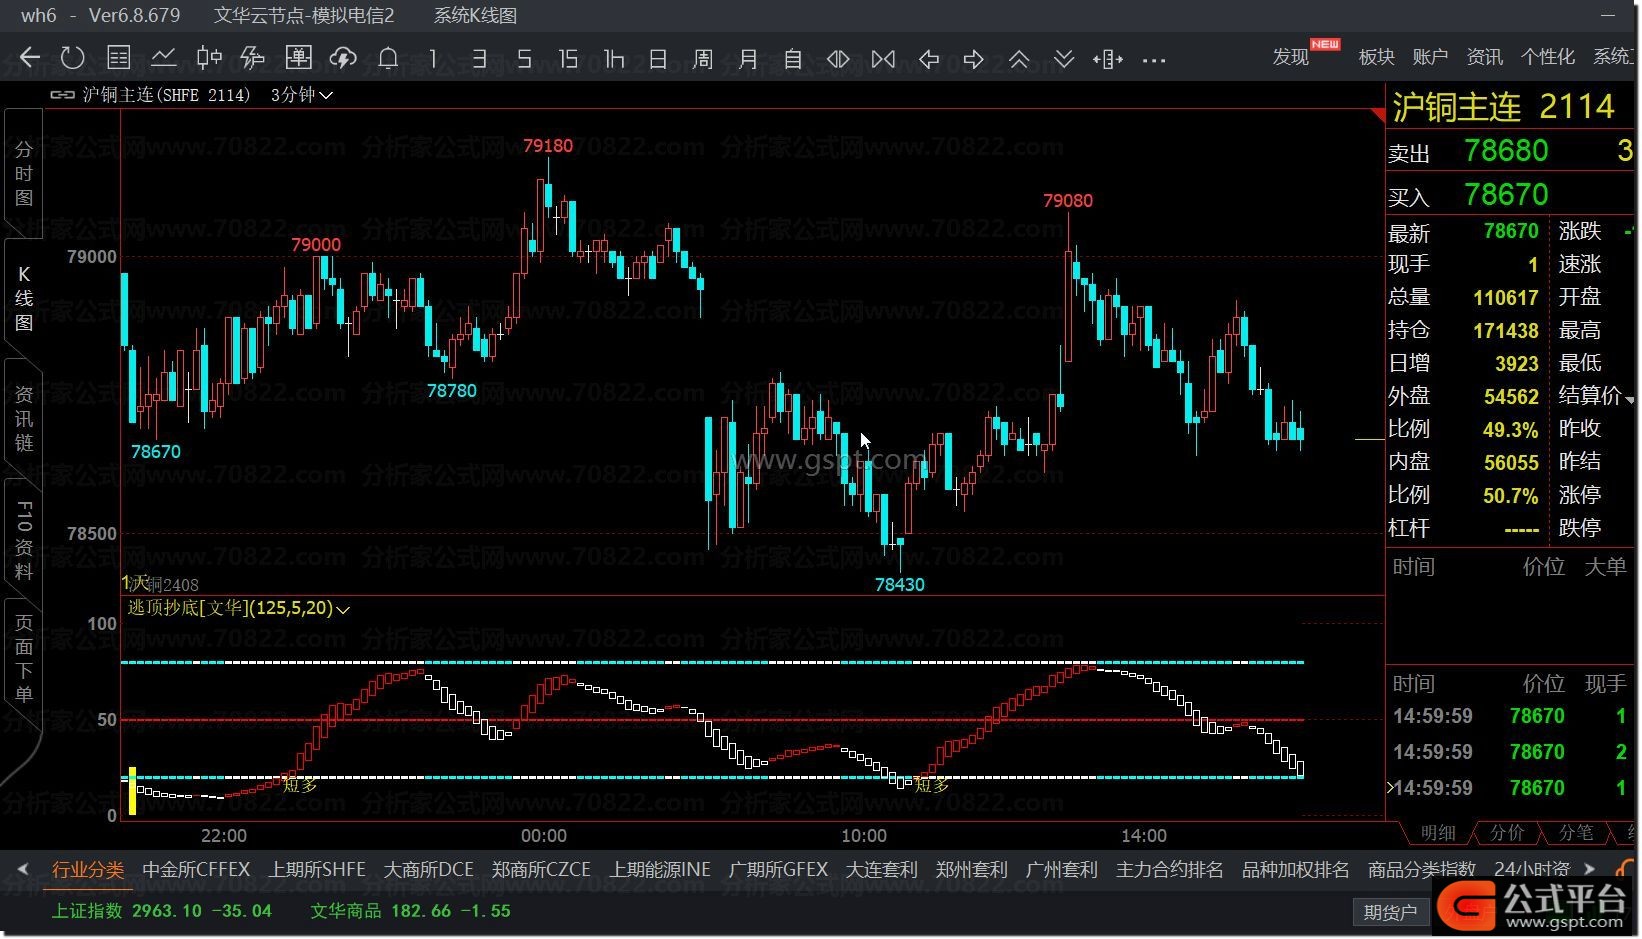Click the horizontal expand chart icon
The height and width of the screenshot is (939, 1642).
point(838,59)
